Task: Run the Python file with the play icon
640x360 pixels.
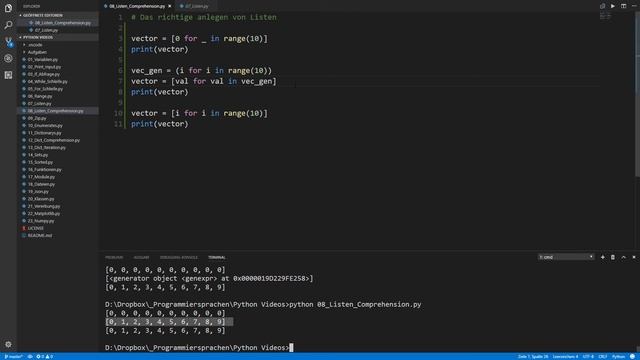Action: (x=613, y=6)
